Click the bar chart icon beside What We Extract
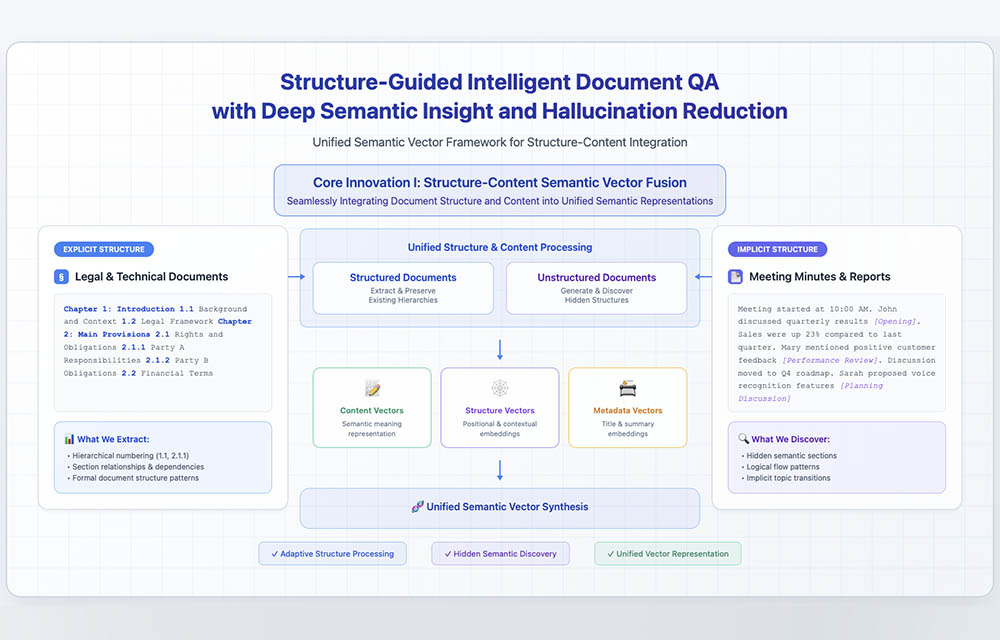This screenshot has height=640, width=1000. (x=69, y=438)
